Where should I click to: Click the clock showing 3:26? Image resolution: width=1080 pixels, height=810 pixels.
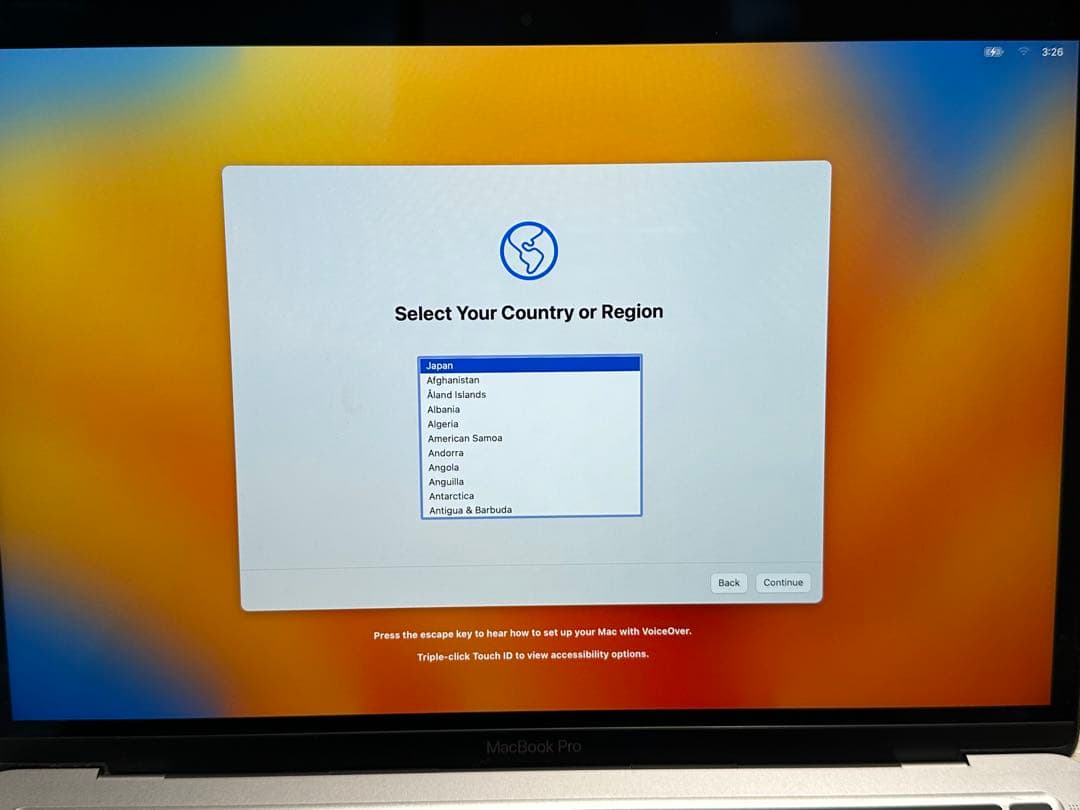pos(1052,52)
